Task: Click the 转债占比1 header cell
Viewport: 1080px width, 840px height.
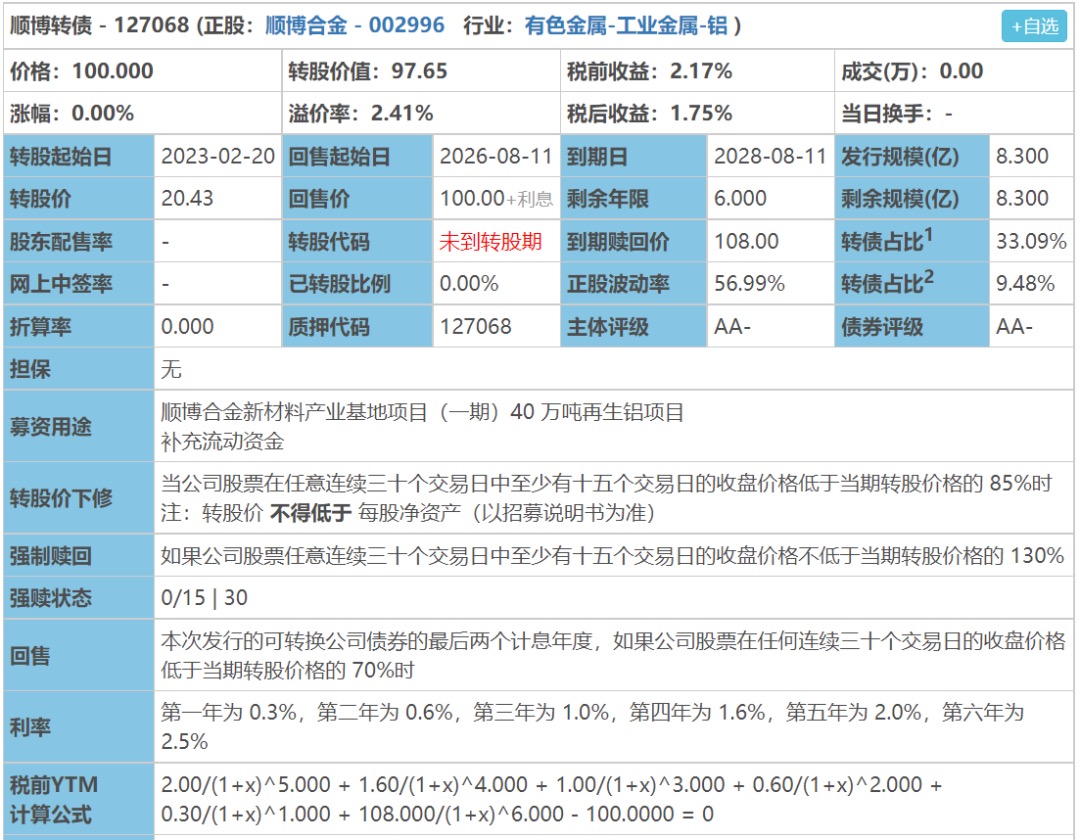Action: click(912, 242)
